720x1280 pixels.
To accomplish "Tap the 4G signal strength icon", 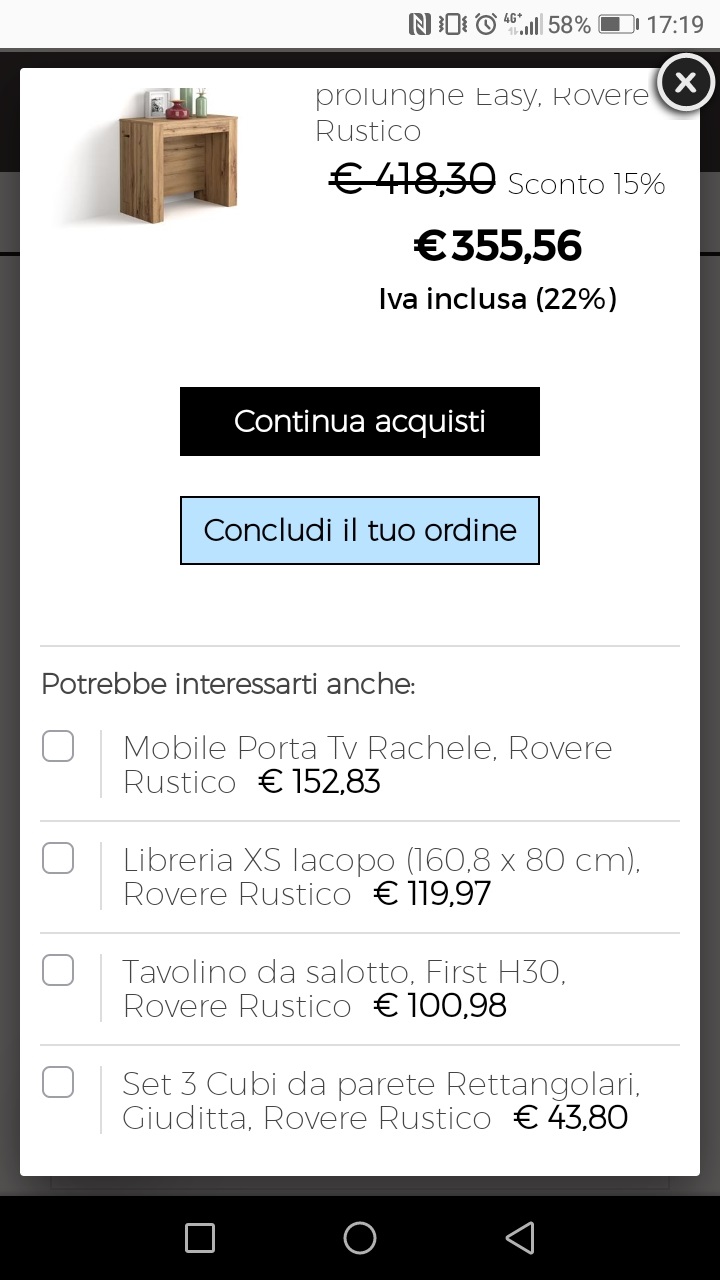I will (x=521, y=24).
